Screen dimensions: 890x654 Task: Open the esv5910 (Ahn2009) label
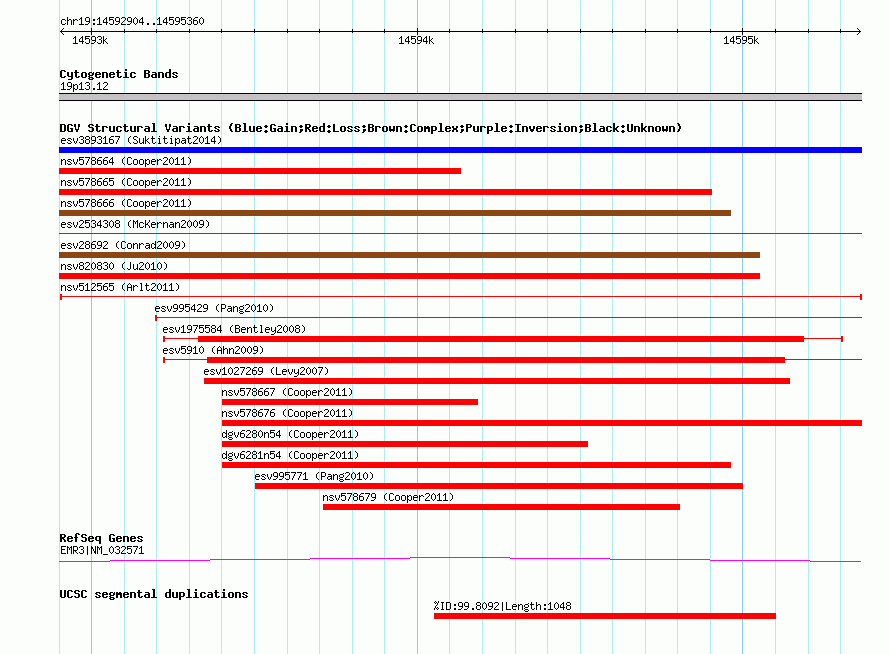pyautogui.click(x=213, y=350)
